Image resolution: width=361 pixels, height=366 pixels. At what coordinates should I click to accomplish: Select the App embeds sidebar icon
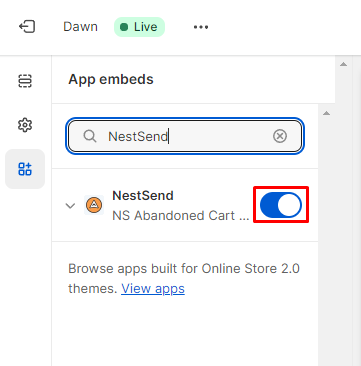(x=25, y=169)
